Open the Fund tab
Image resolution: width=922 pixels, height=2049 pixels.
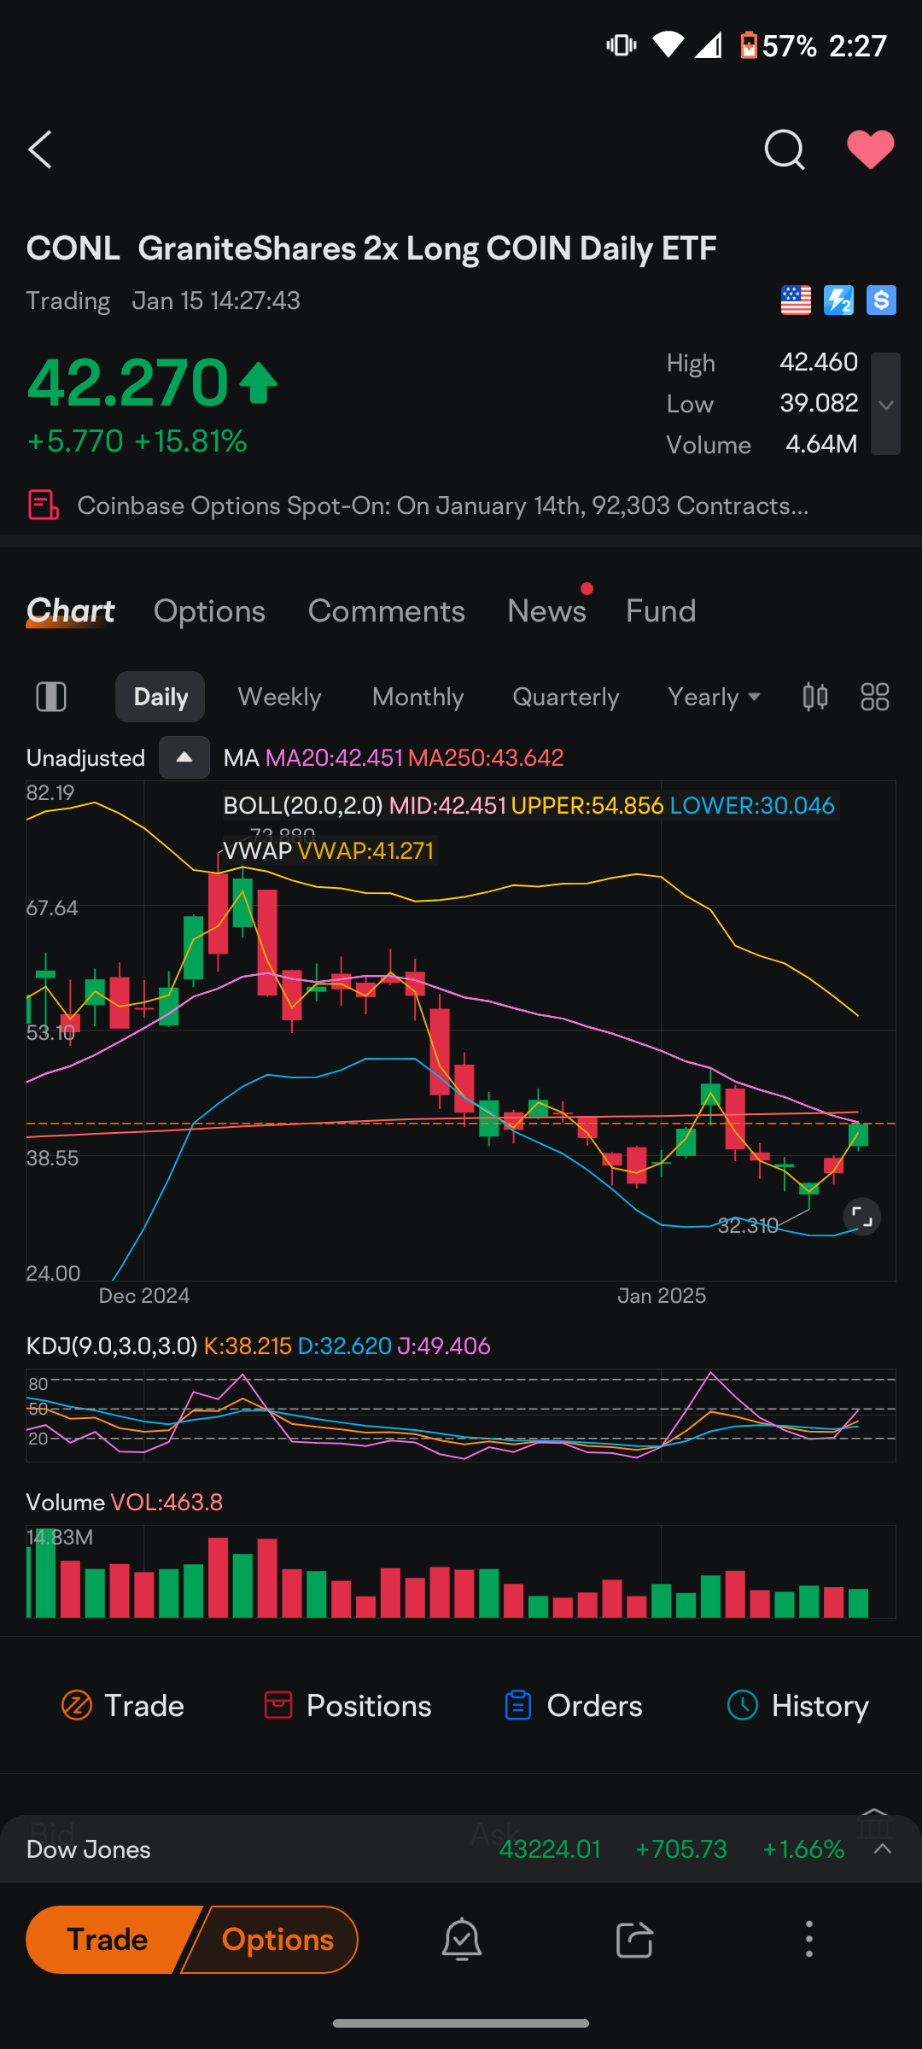coord(661,611)
